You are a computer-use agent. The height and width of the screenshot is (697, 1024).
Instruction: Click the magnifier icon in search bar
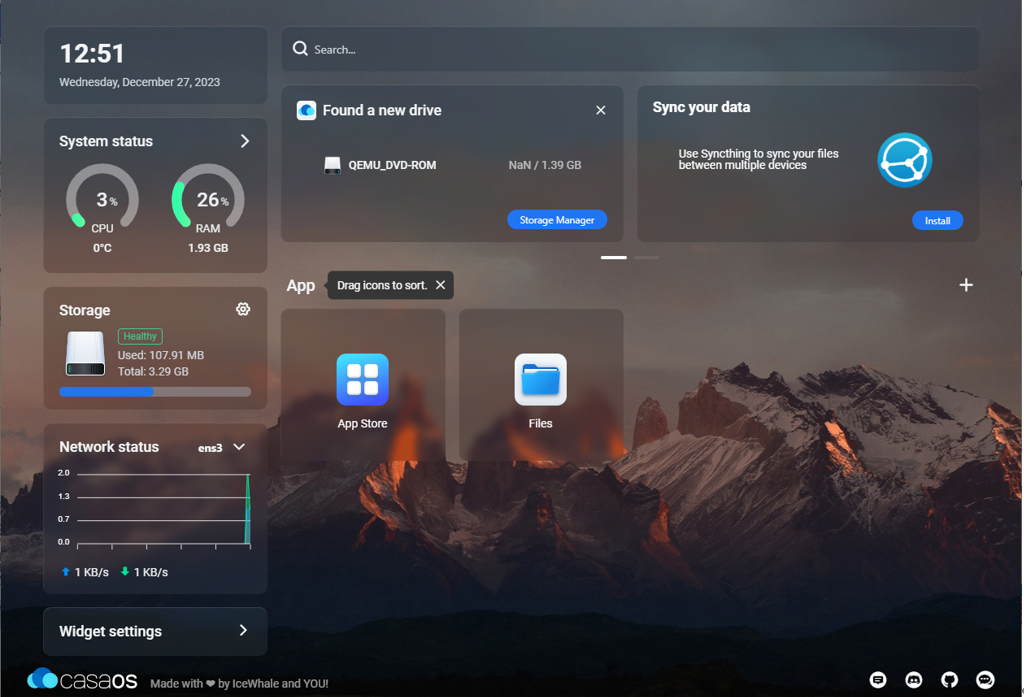(300, 48)
